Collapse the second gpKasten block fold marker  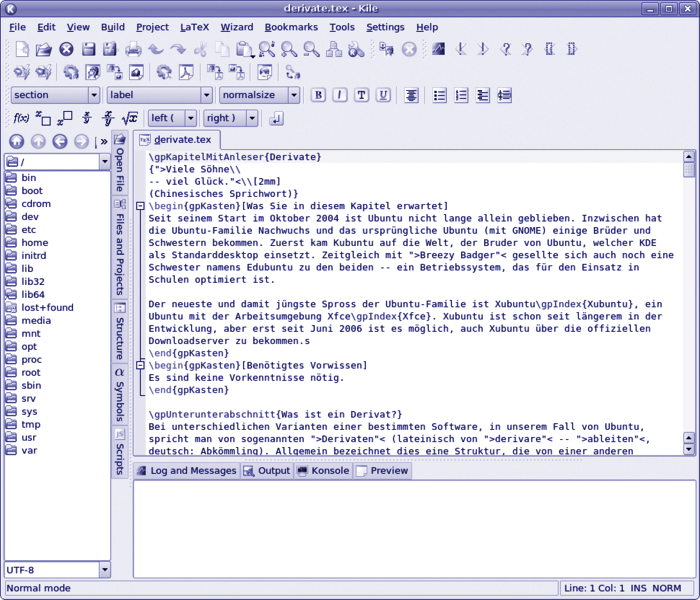point(141,365)
